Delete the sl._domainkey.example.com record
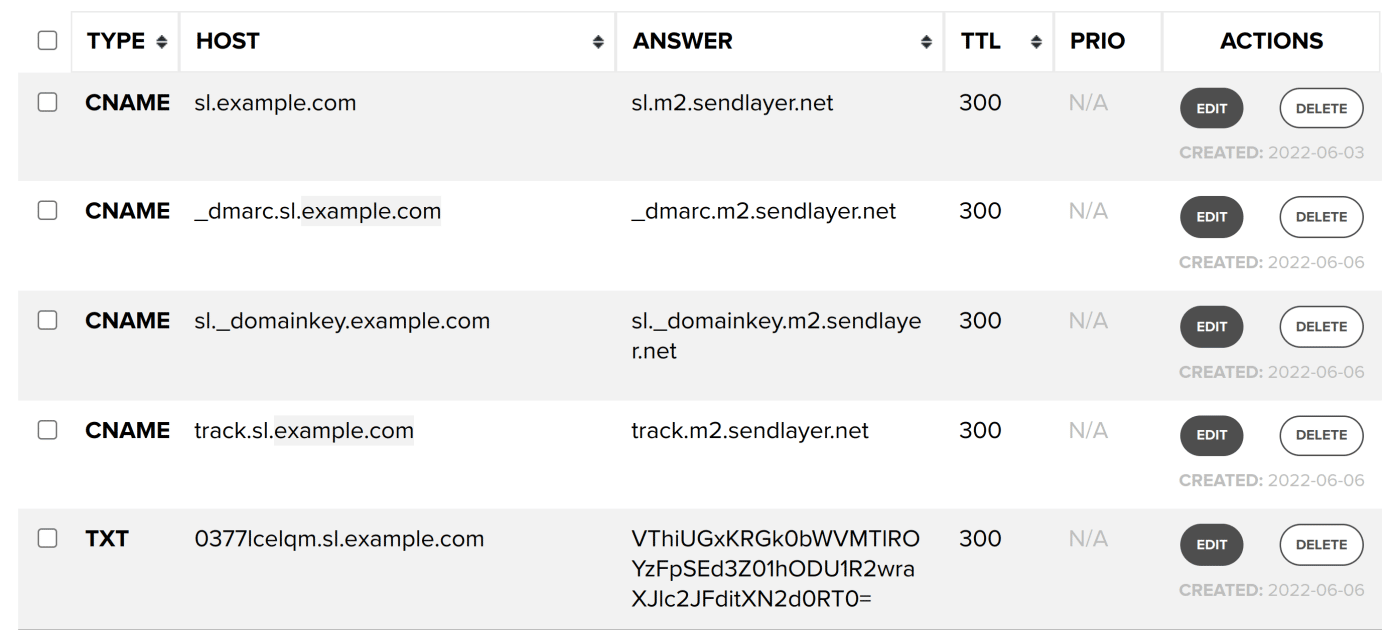 [1321, 326]
